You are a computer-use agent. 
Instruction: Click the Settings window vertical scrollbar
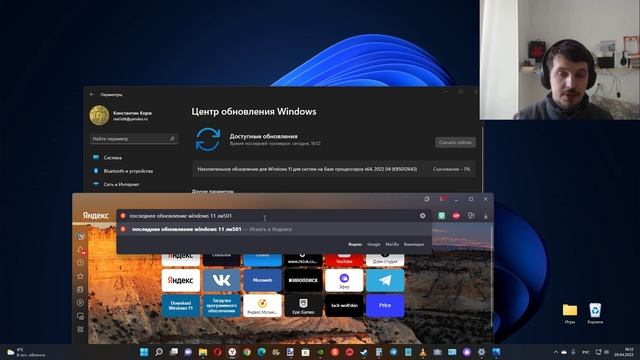pos(482,159)
